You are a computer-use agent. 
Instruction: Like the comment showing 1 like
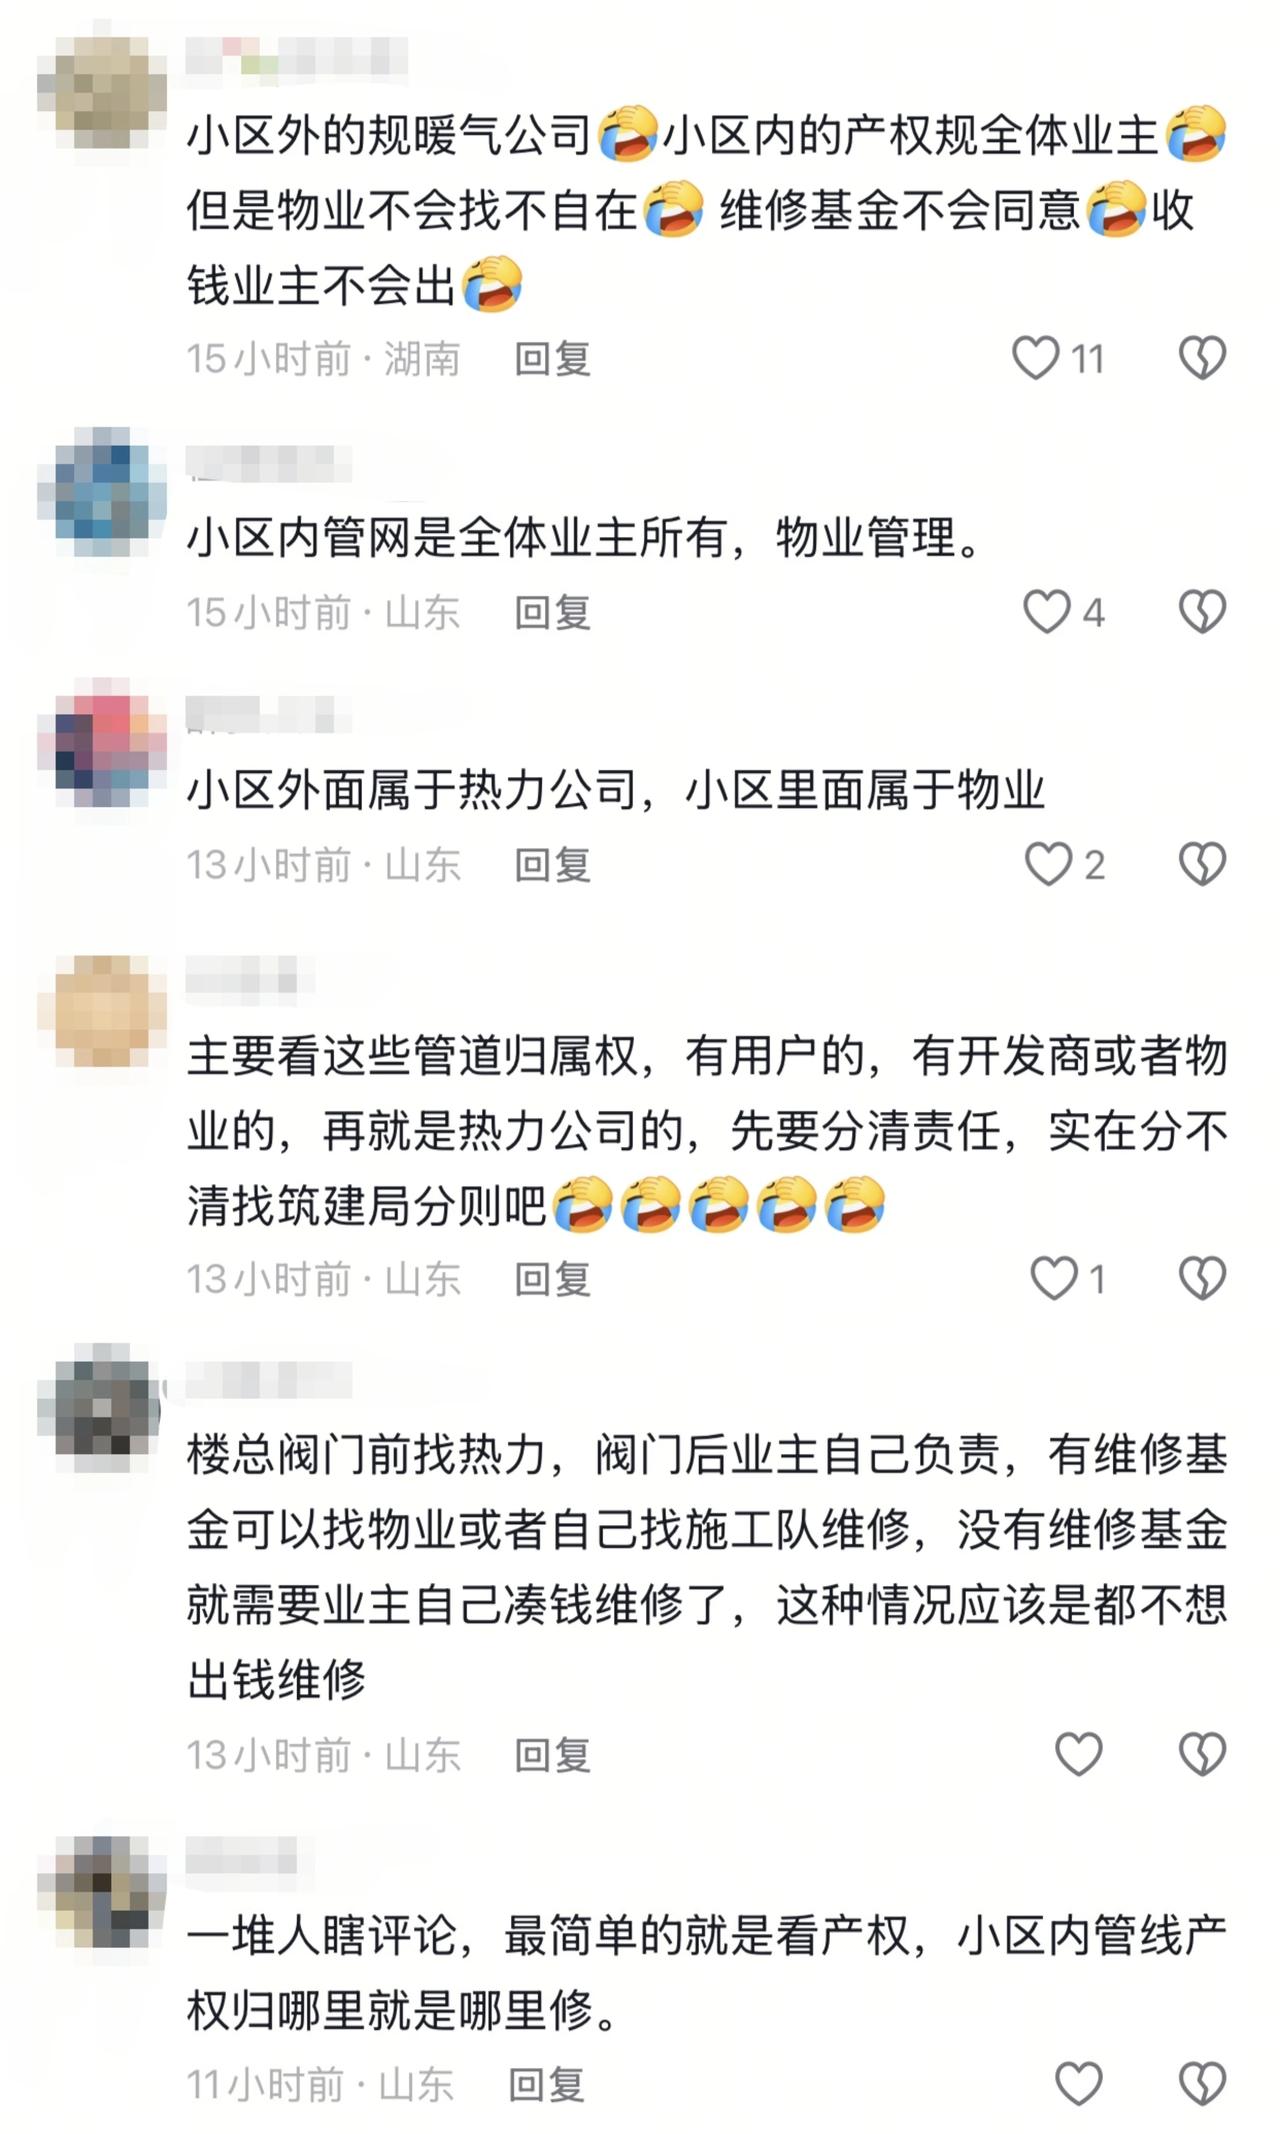tap(1054, 1278)
